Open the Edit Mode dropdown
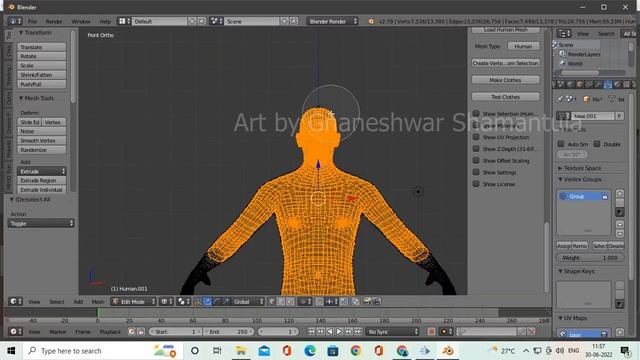Image resolution: width=640 pixels, height=360 pixels. coord(133,301)
